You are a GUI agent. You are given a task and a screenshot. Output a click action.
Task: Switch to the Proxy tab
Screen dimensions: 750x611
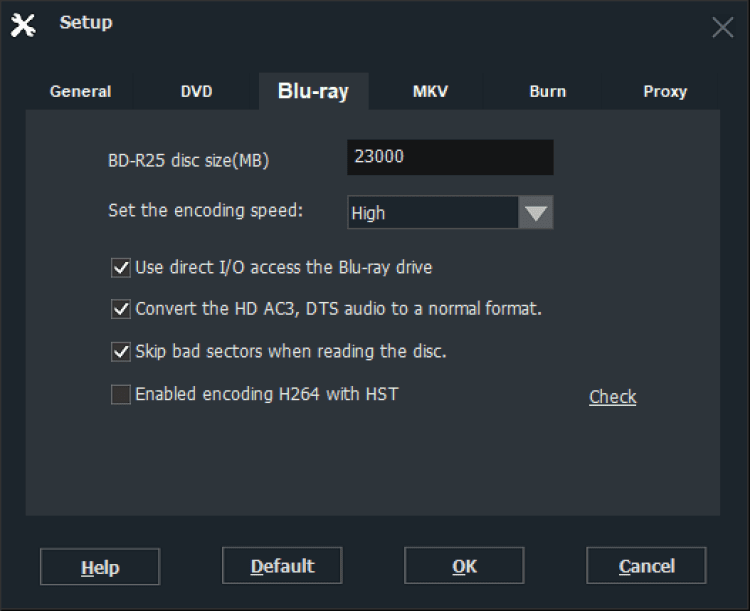pos(665,91)
